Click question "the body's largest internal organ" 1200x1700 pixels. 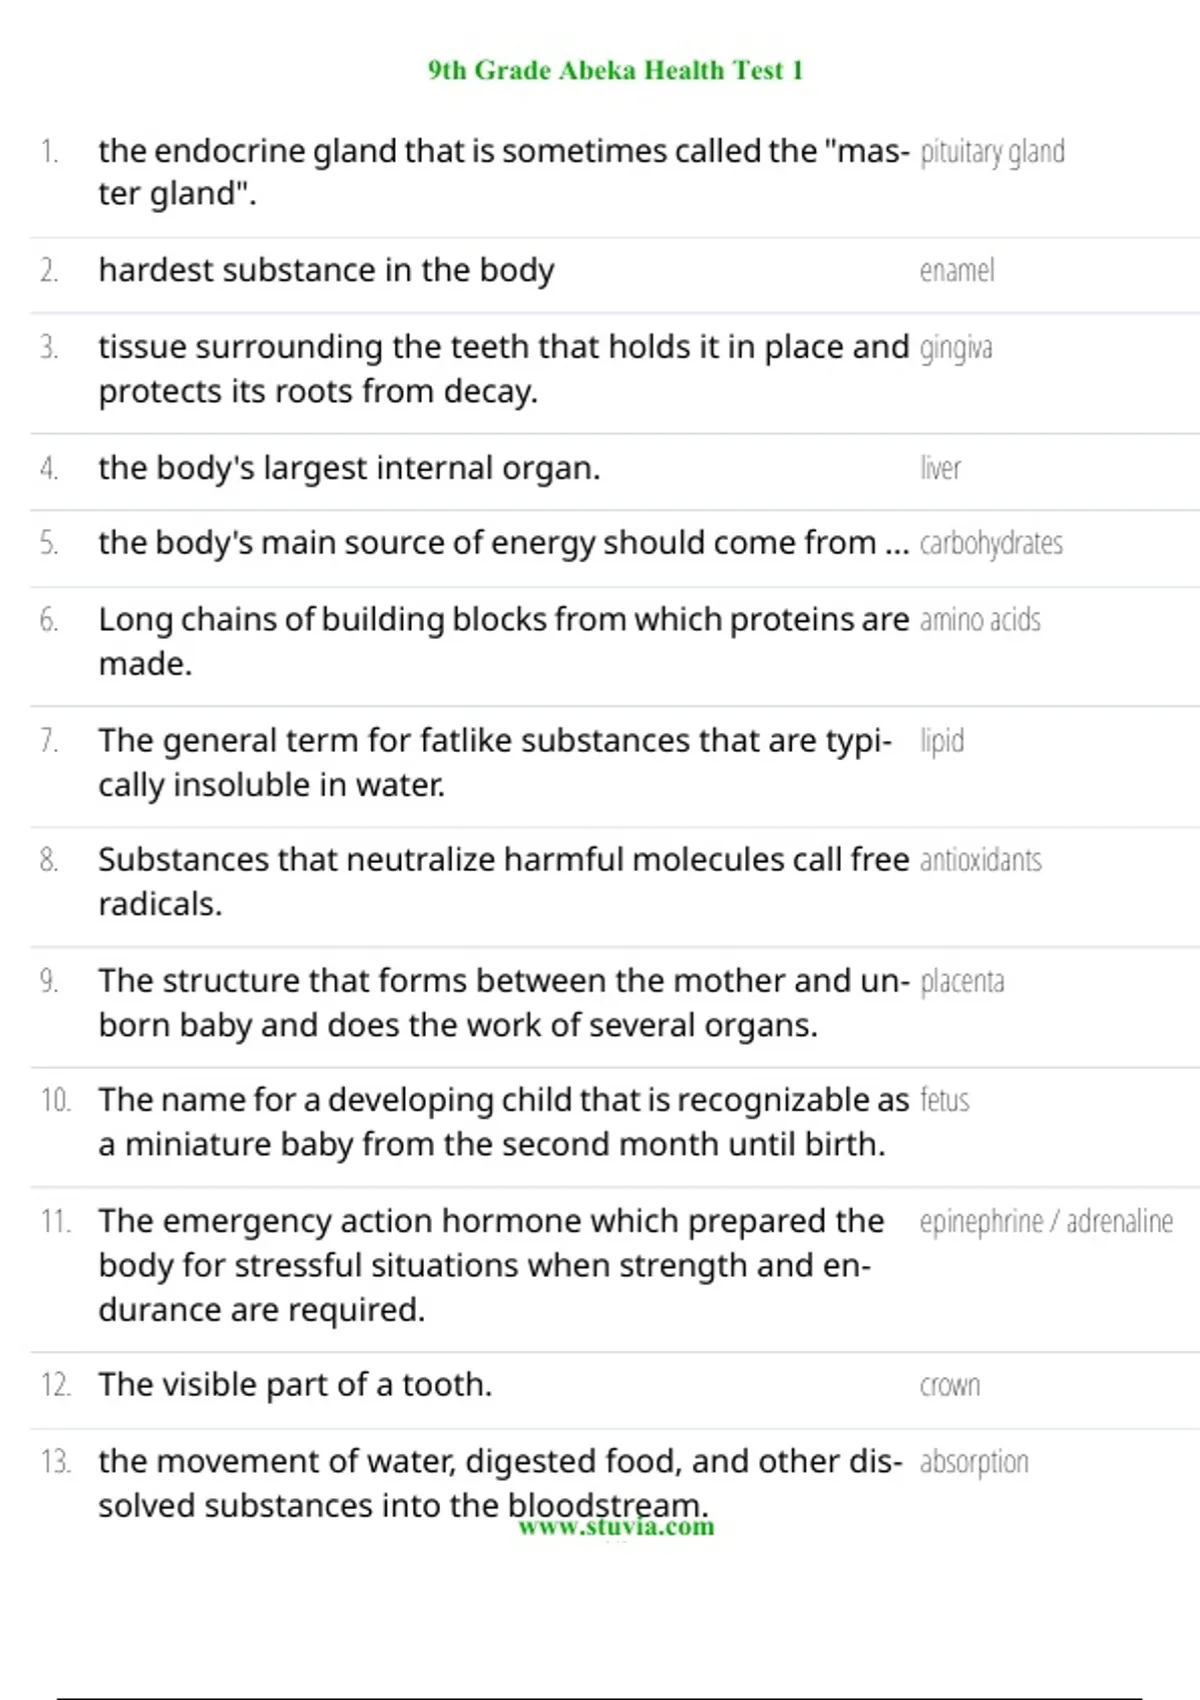click(349, 468)
